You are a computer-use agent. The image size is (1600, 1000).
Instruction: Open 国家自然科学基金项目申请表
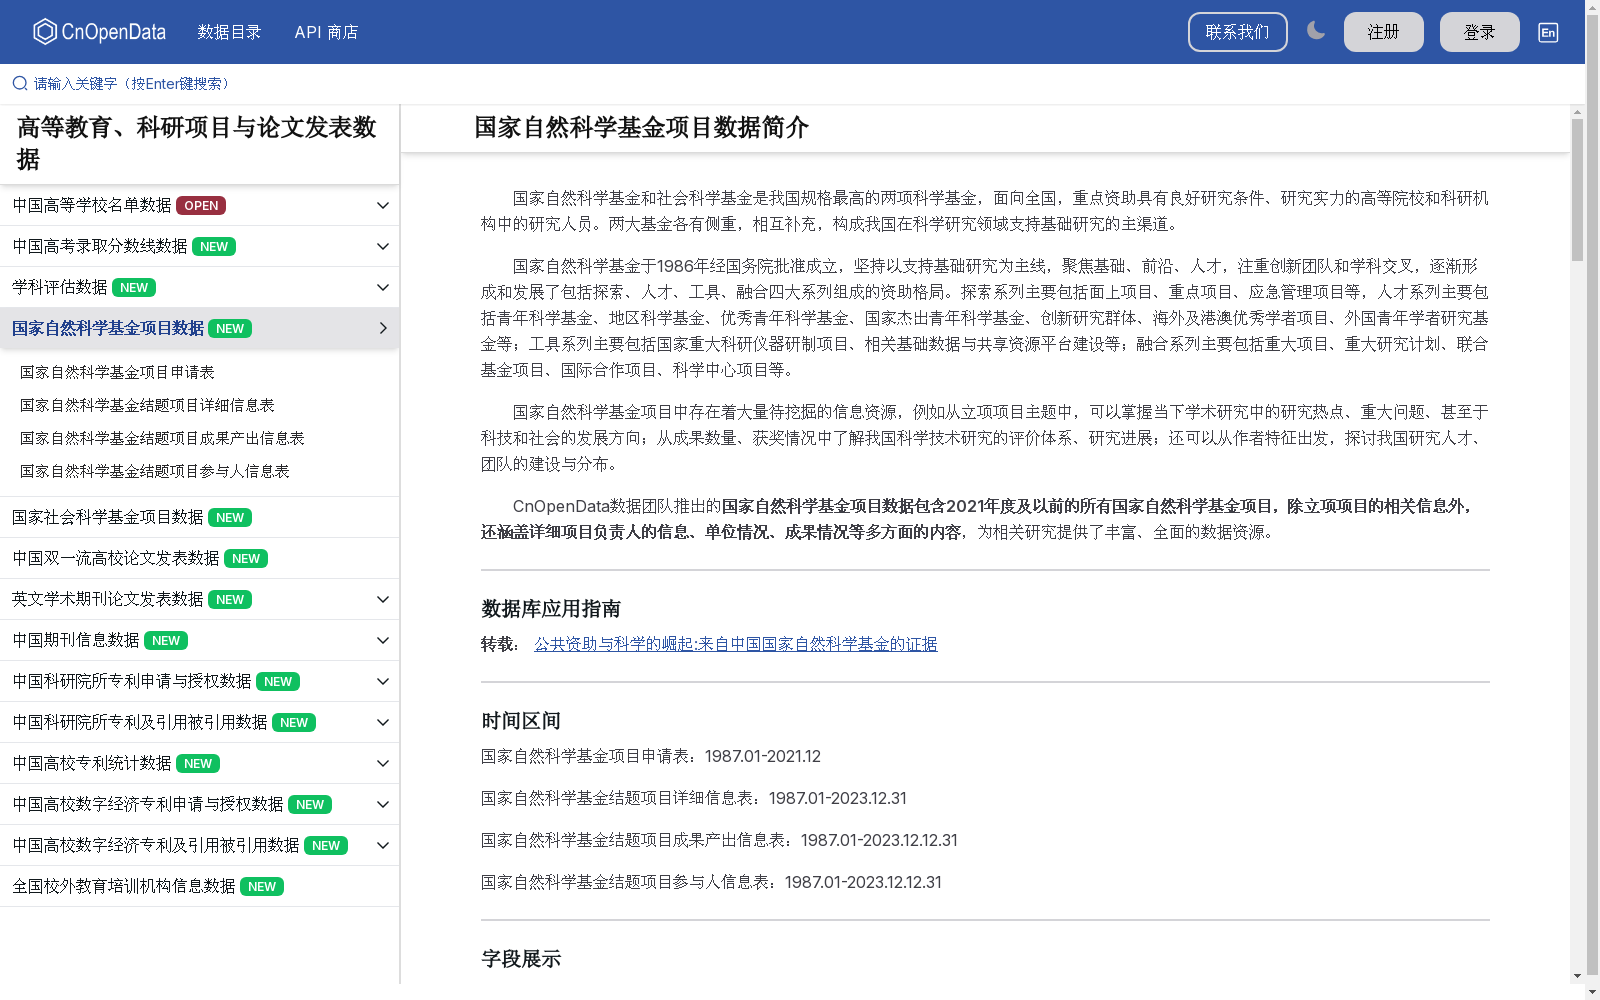click(x=117, y=372)
